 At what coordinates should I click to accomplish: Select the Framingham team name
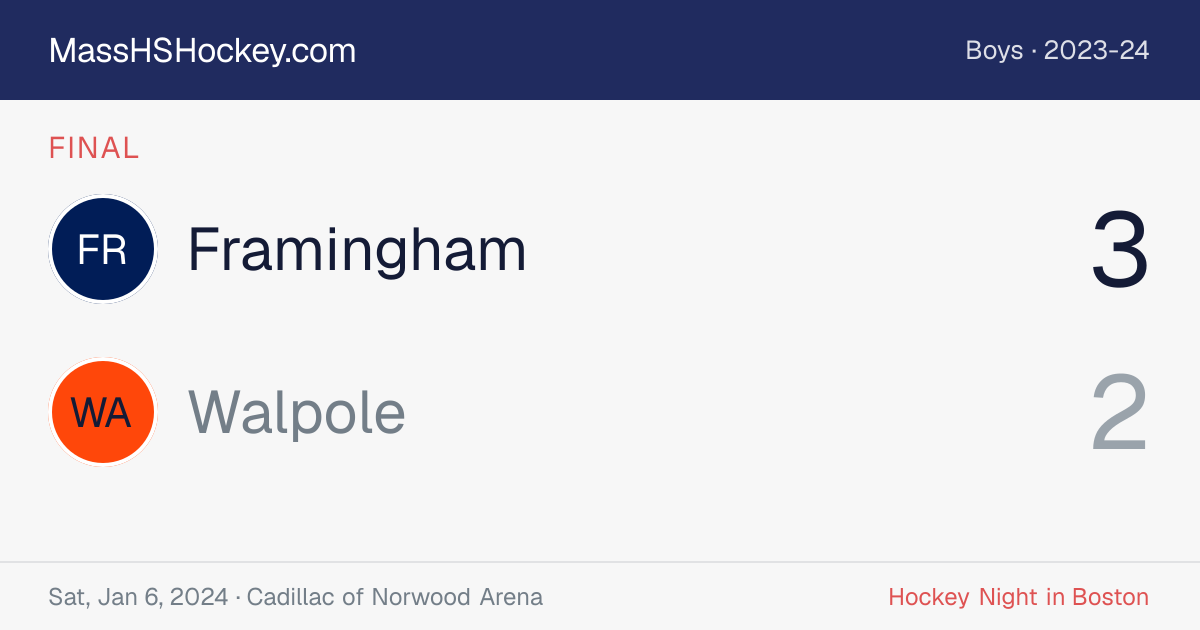coord(357,250)
